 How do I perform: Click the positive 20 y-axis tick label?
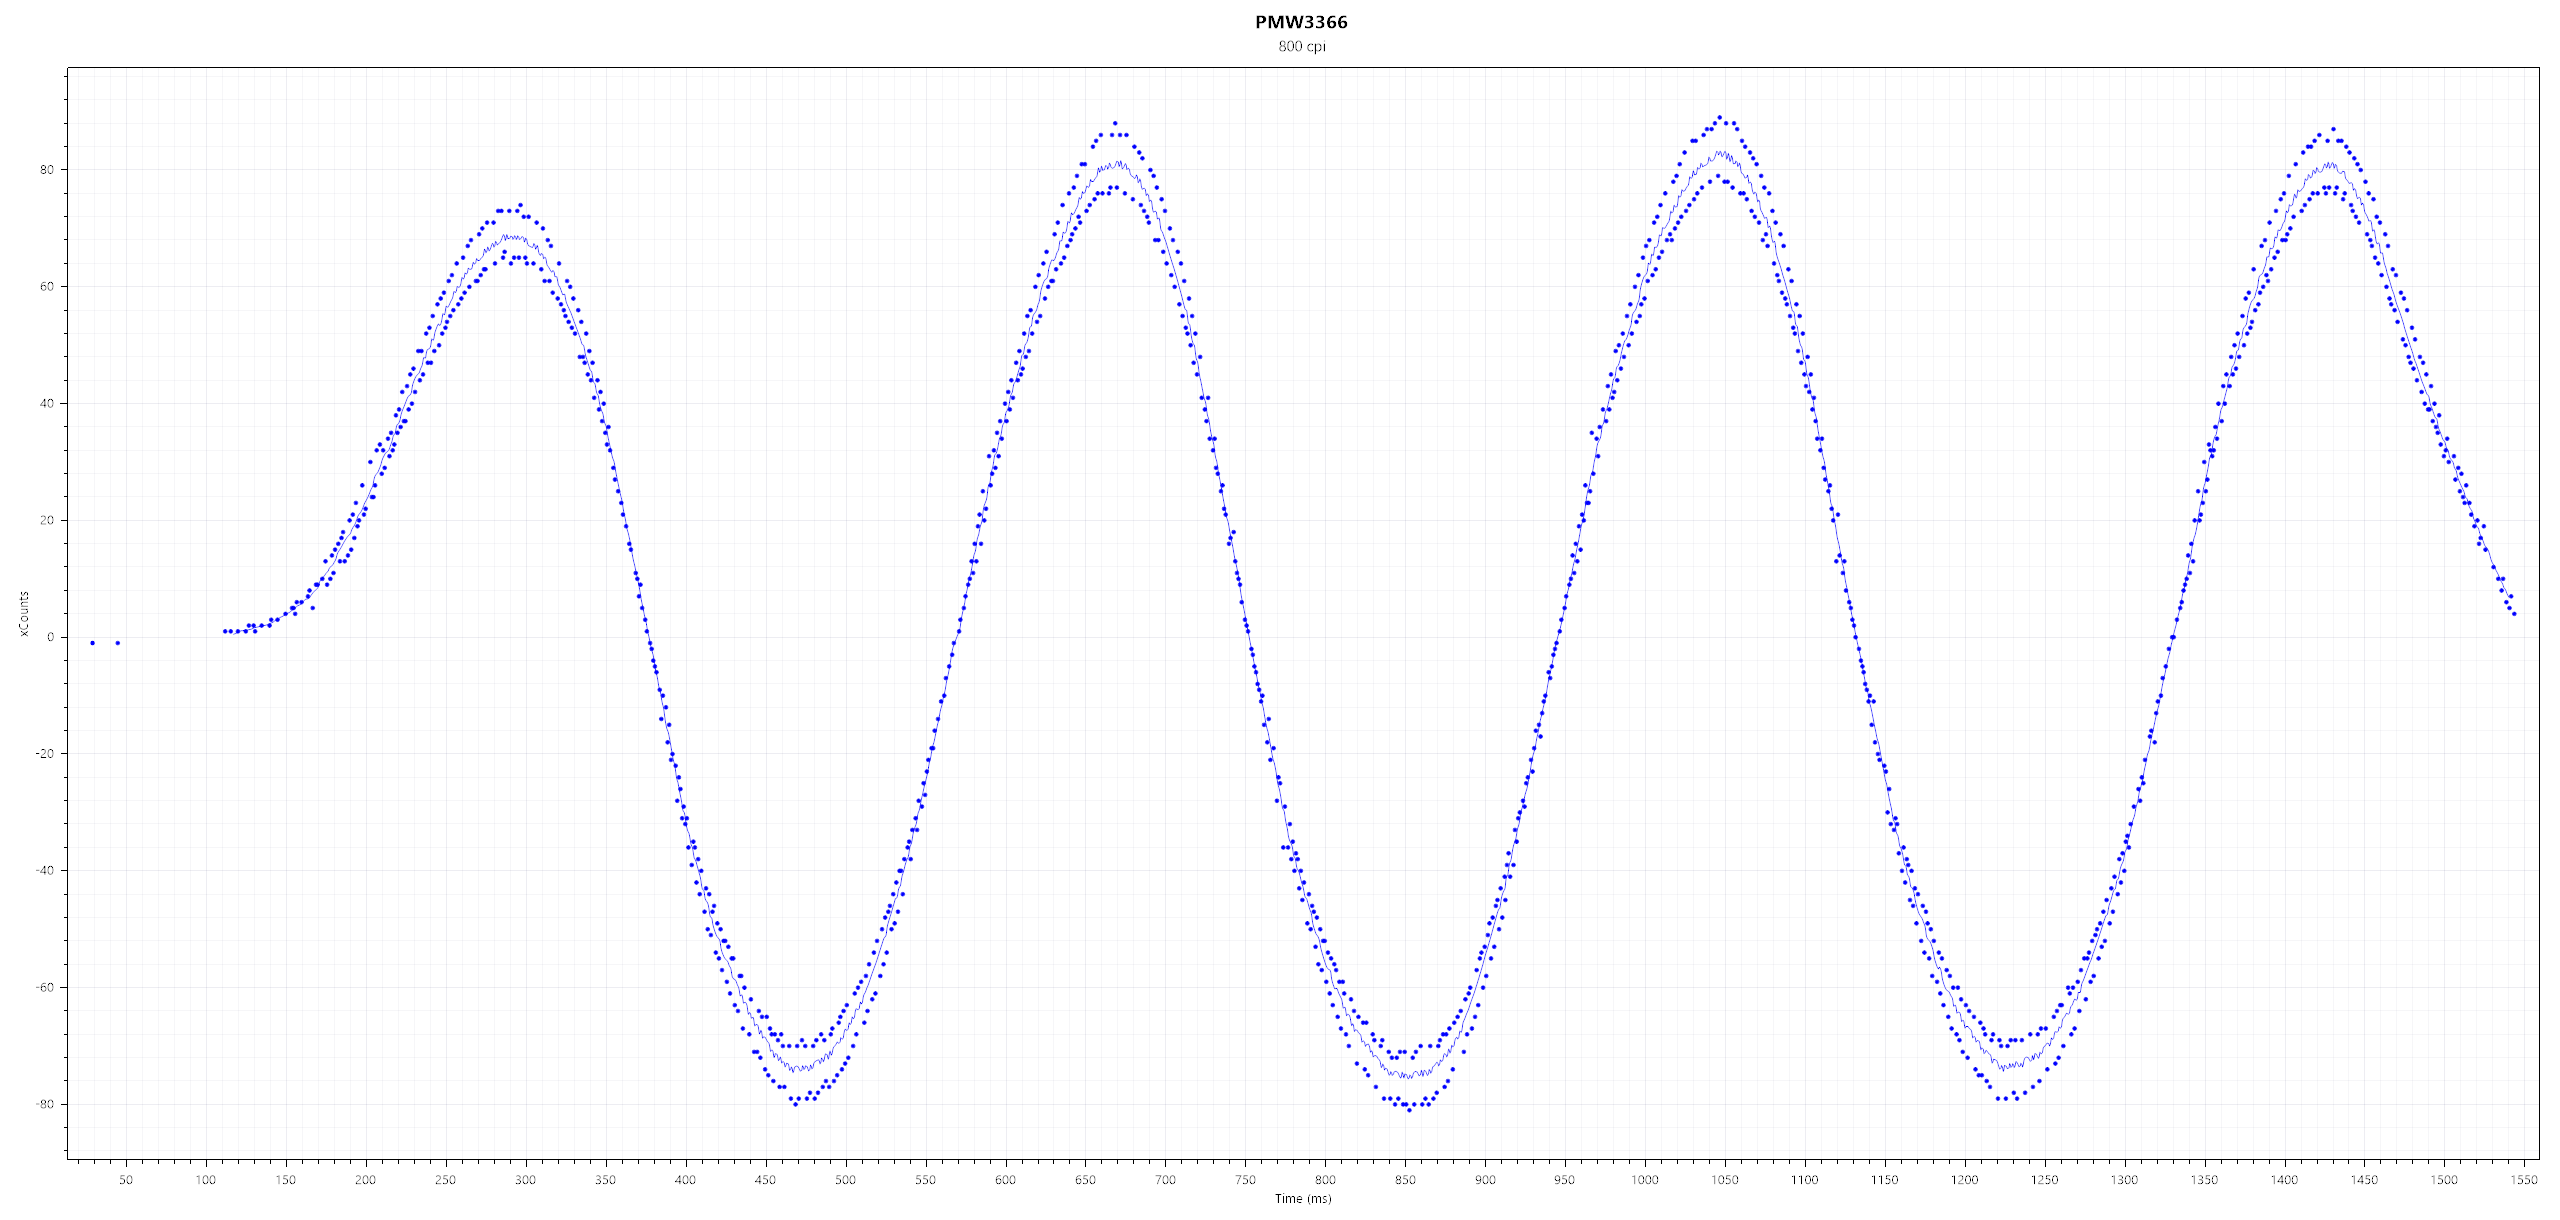[47, 521]
